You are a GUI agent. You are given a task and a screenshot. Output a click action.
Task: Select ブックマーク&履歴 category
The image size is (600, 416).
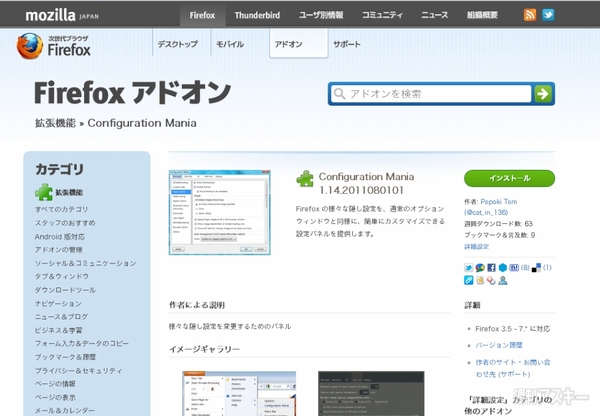point(65,357)
